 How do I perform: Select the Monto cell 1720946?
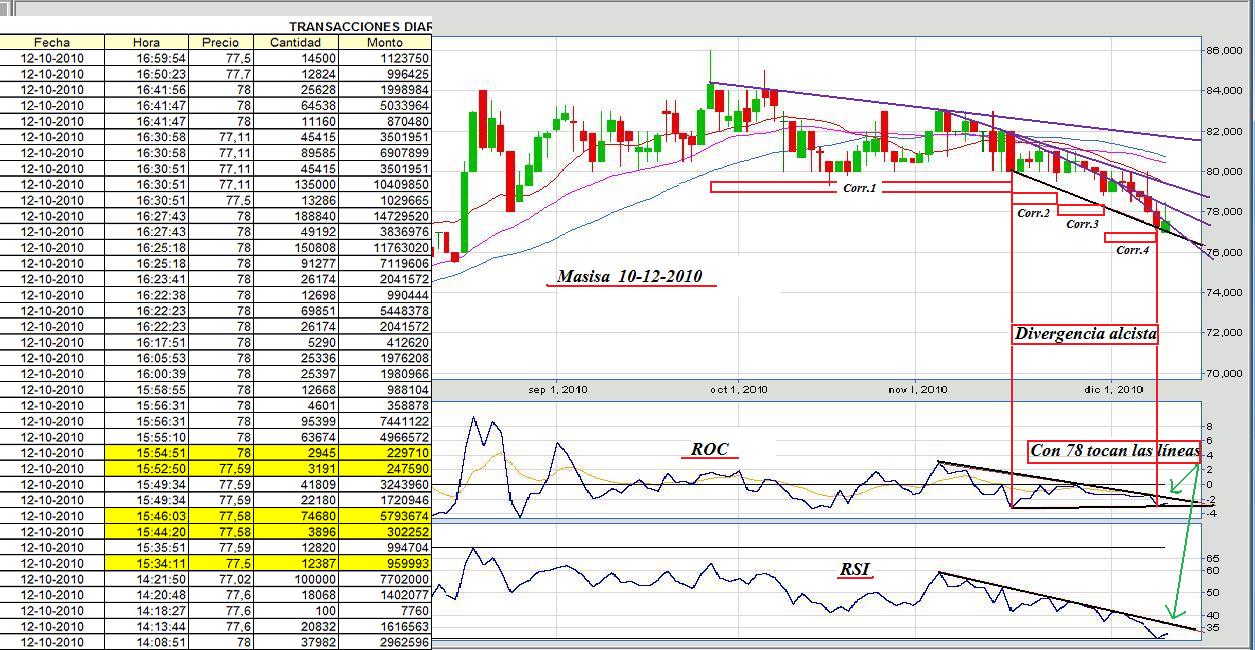(385, 500)
